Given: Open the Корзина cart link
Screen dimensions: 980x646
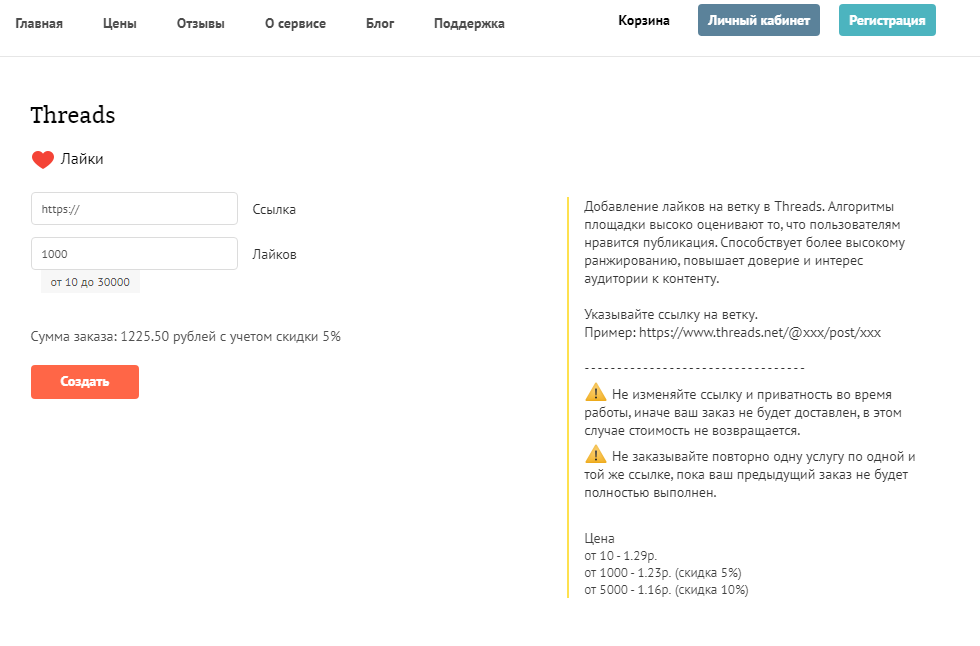Looking at the screenshot, I should tap(644, 21).
